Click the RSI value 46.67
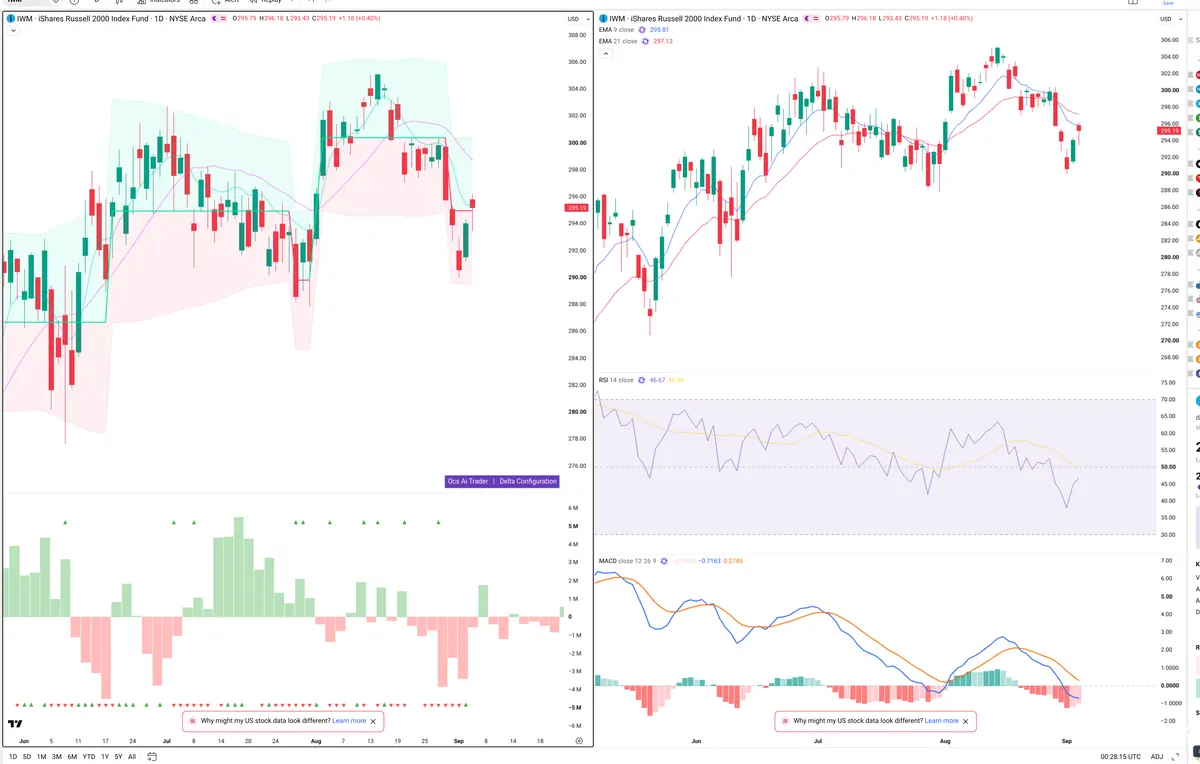This screenshot has height=764, width=1200. tap(657, 380)
